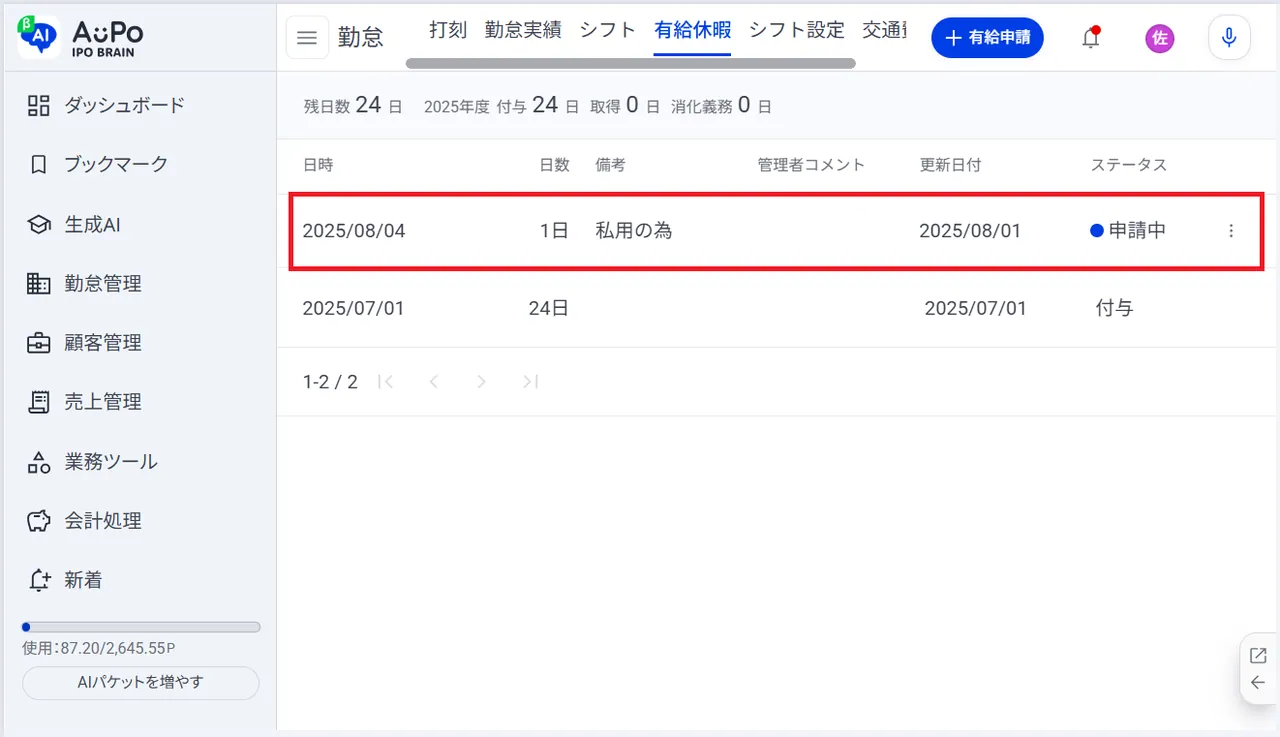Go to the last page of results
The height and width of the screenshot is (737, 1280).
pos(531,381)
